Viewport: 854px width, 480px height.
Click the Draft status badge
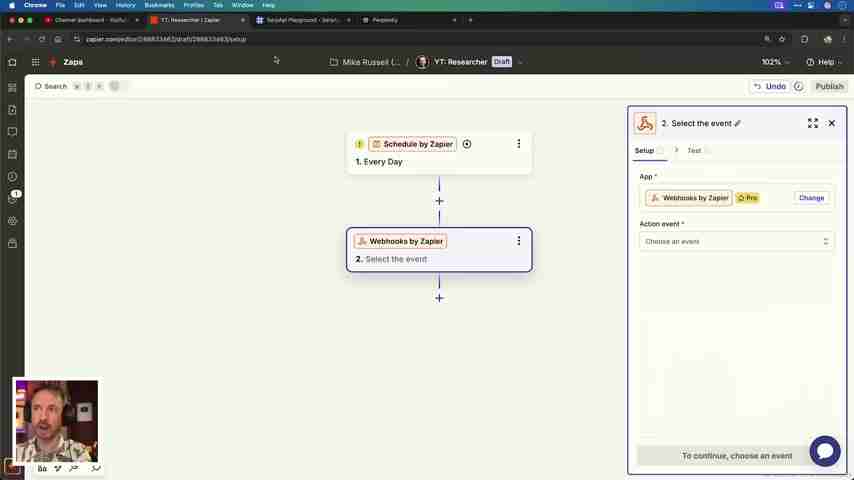[502, 62]
